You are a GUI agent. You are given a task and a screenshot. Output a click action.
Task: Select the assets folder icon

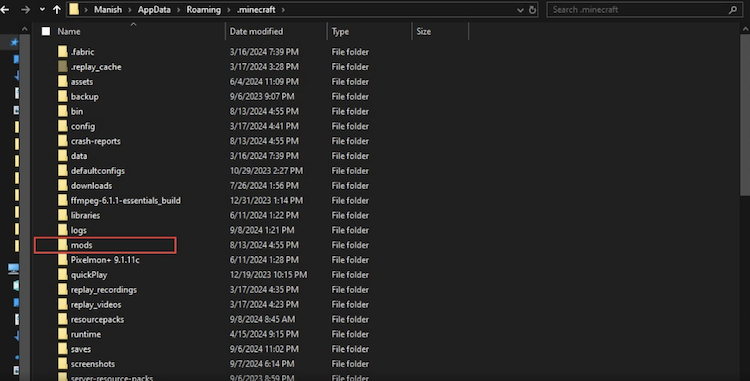click(x=63, y=81)
